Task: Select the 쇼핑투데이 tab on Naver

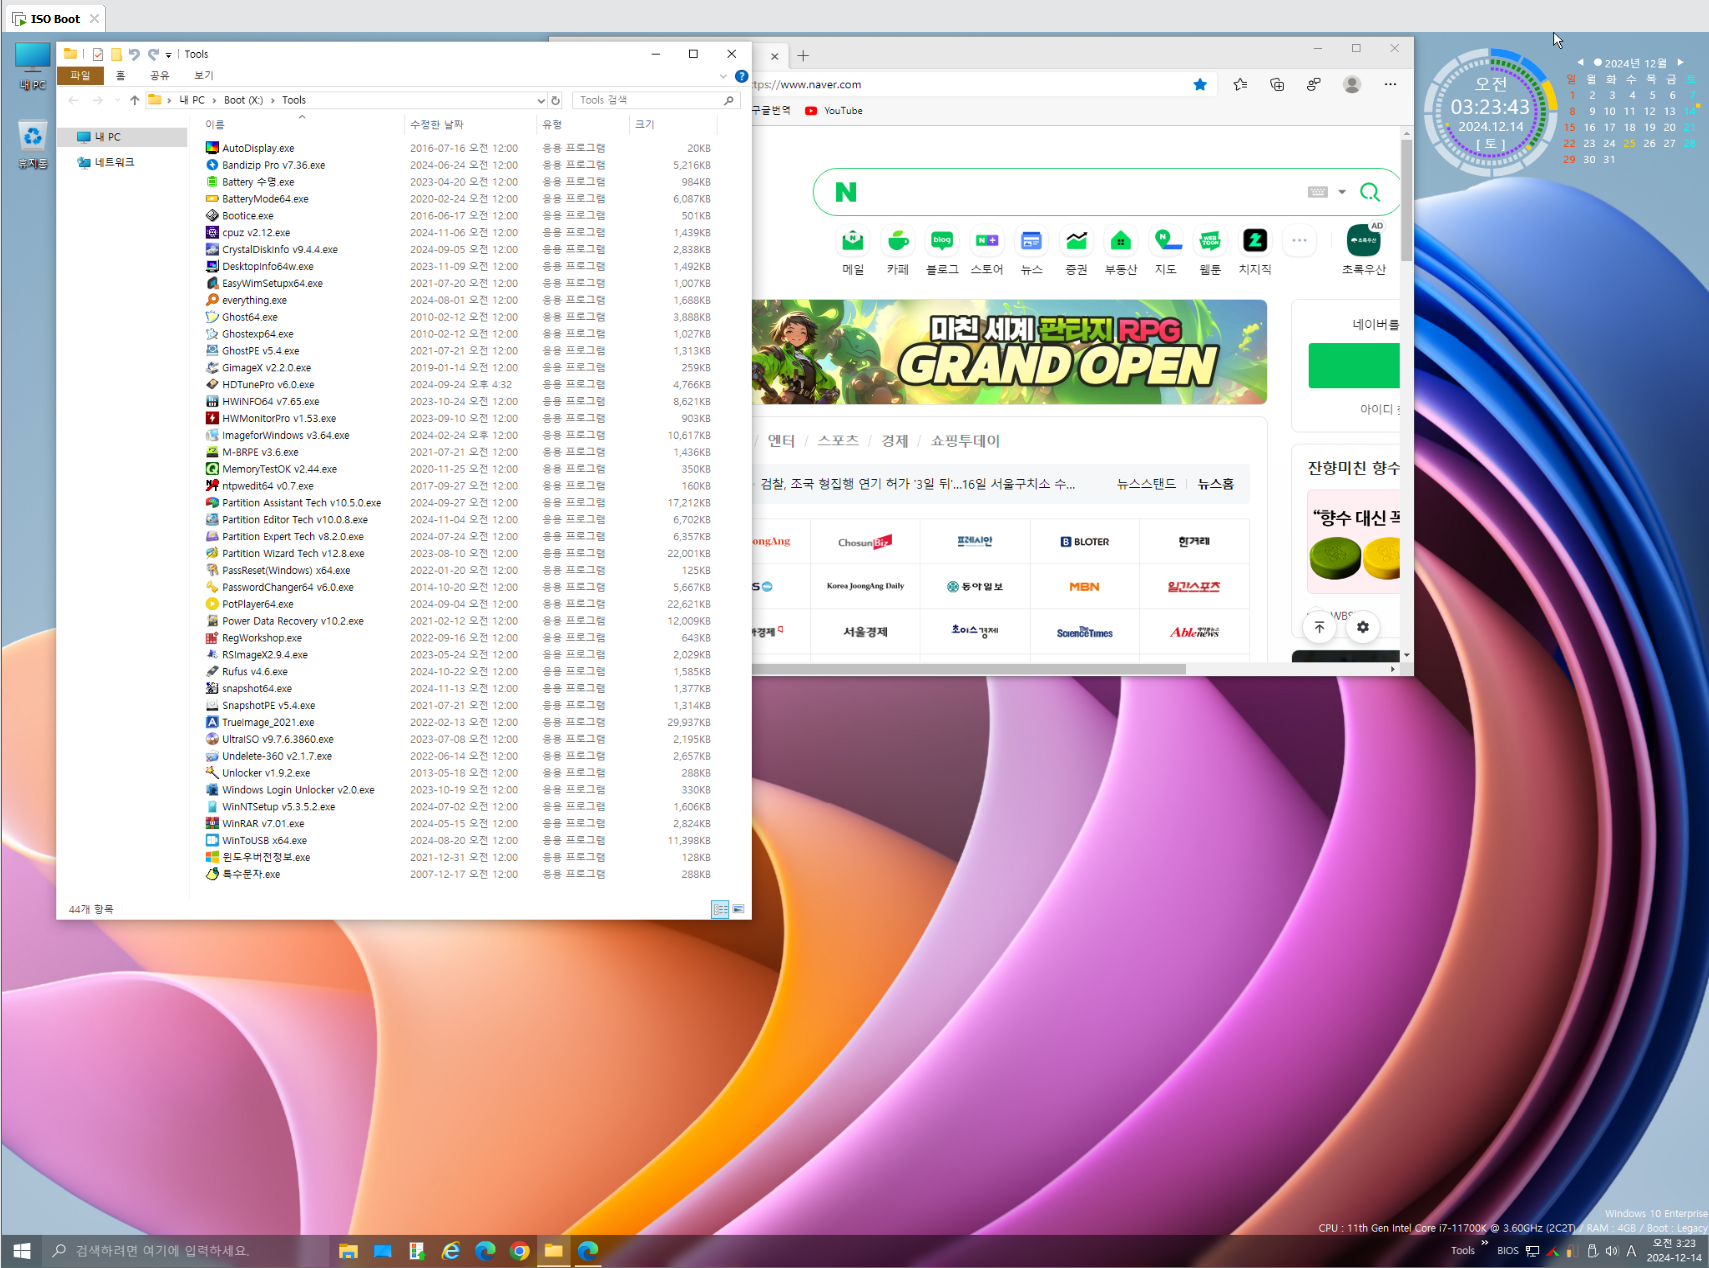Action: (965, 441)
